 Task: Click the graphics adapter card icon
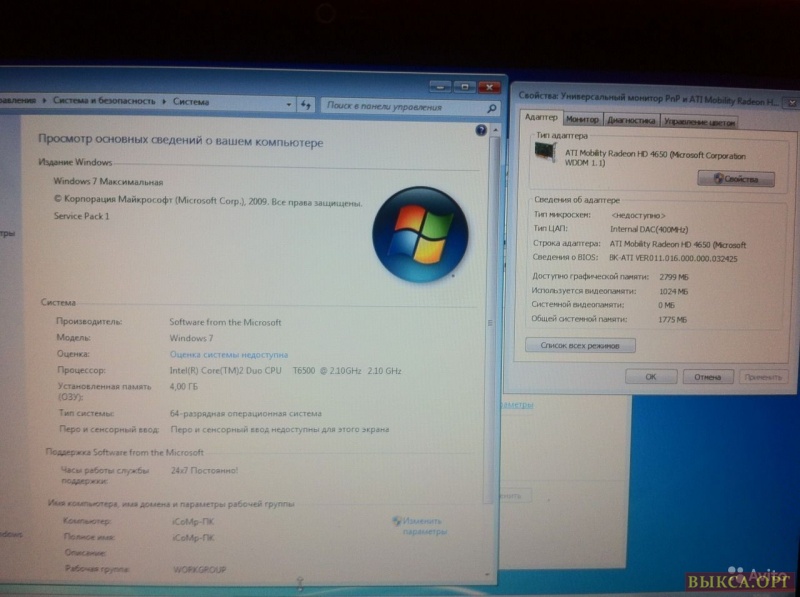click(546, 151)
